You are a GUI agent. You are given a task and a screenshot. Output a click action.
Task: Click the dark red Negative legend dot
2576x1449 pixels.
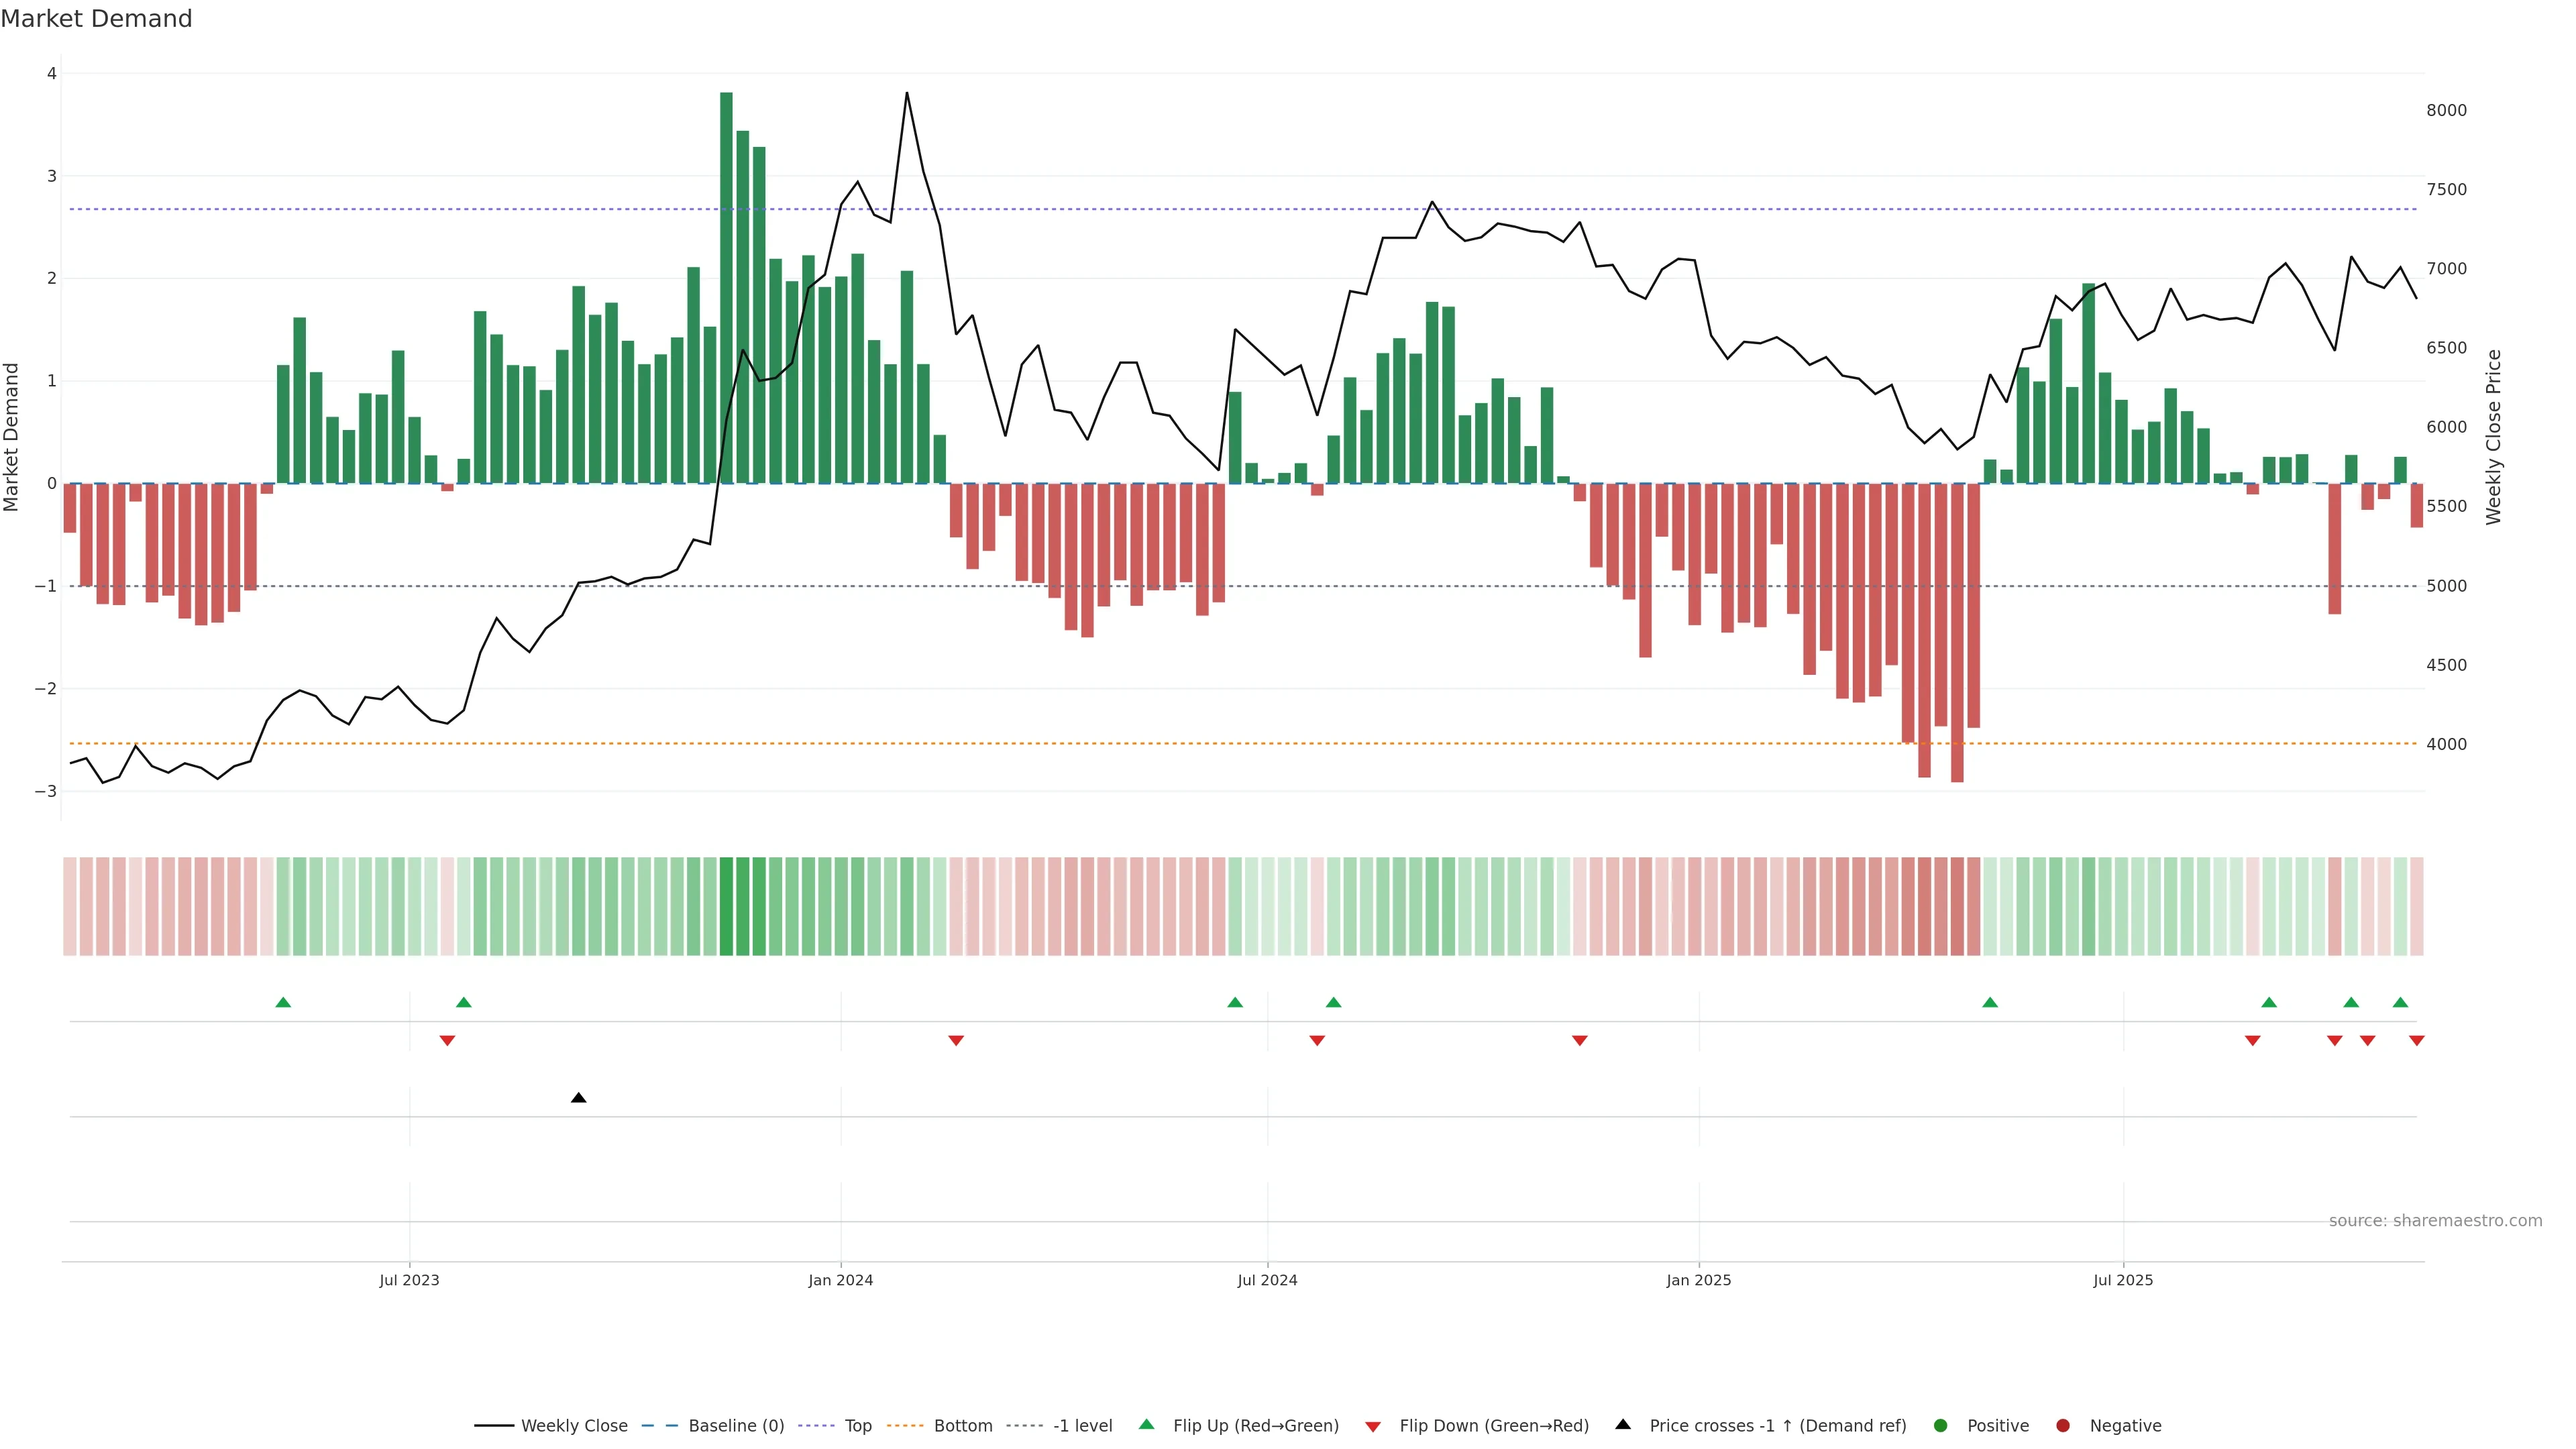point(2063,1426)
